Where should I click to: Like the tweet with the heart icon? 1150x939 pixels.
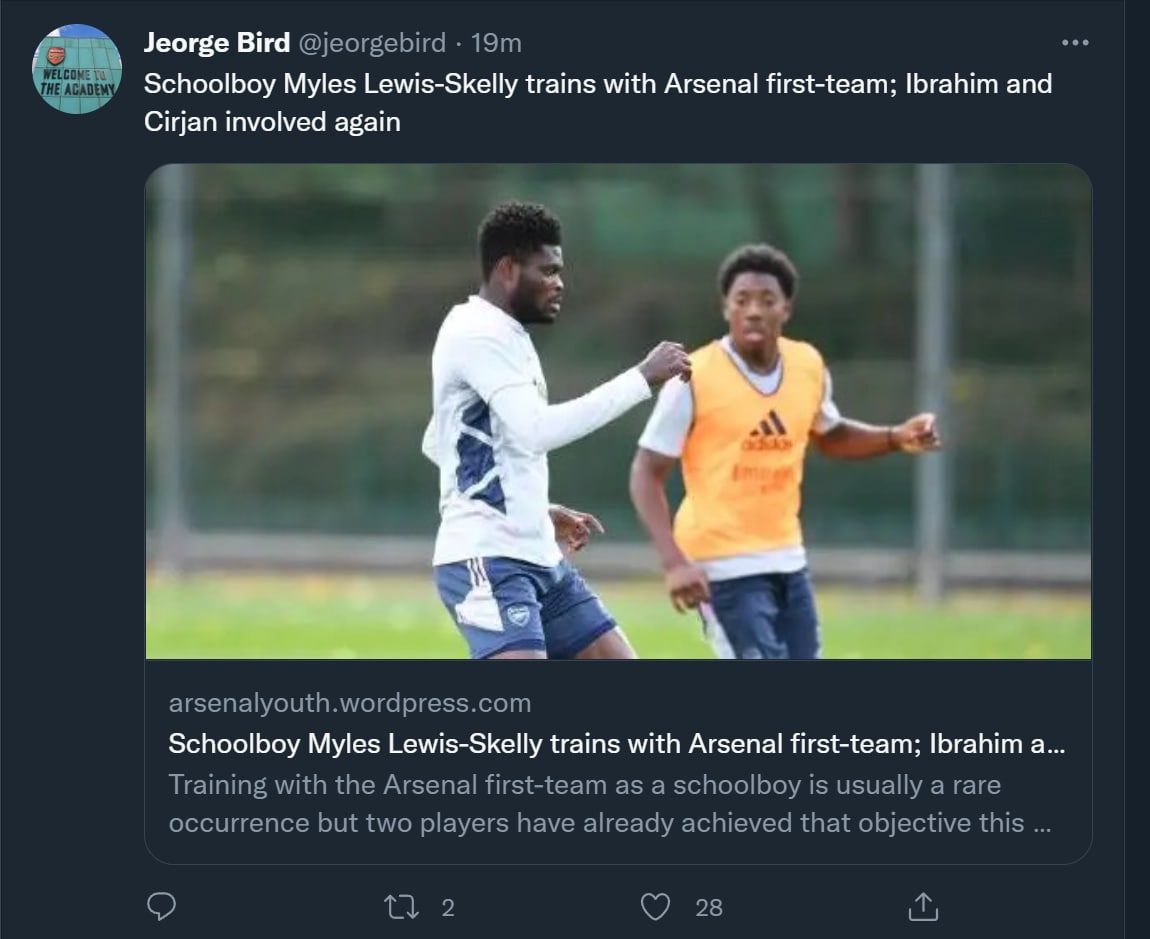pos(655,907)
